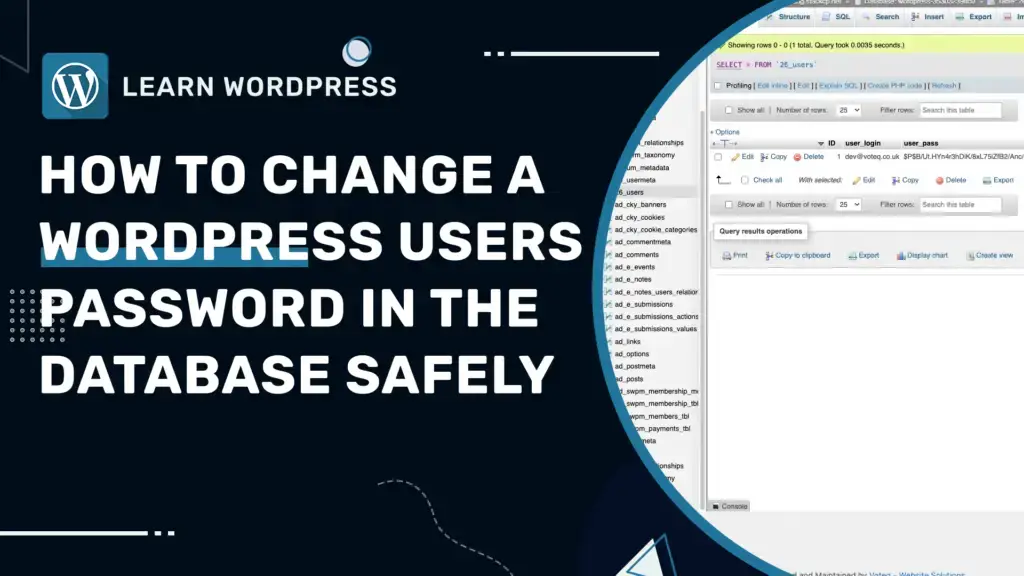The width and height of the screenshot is (1024, 576).
Task: Click the With selected Delete icon
Action: 939,181
